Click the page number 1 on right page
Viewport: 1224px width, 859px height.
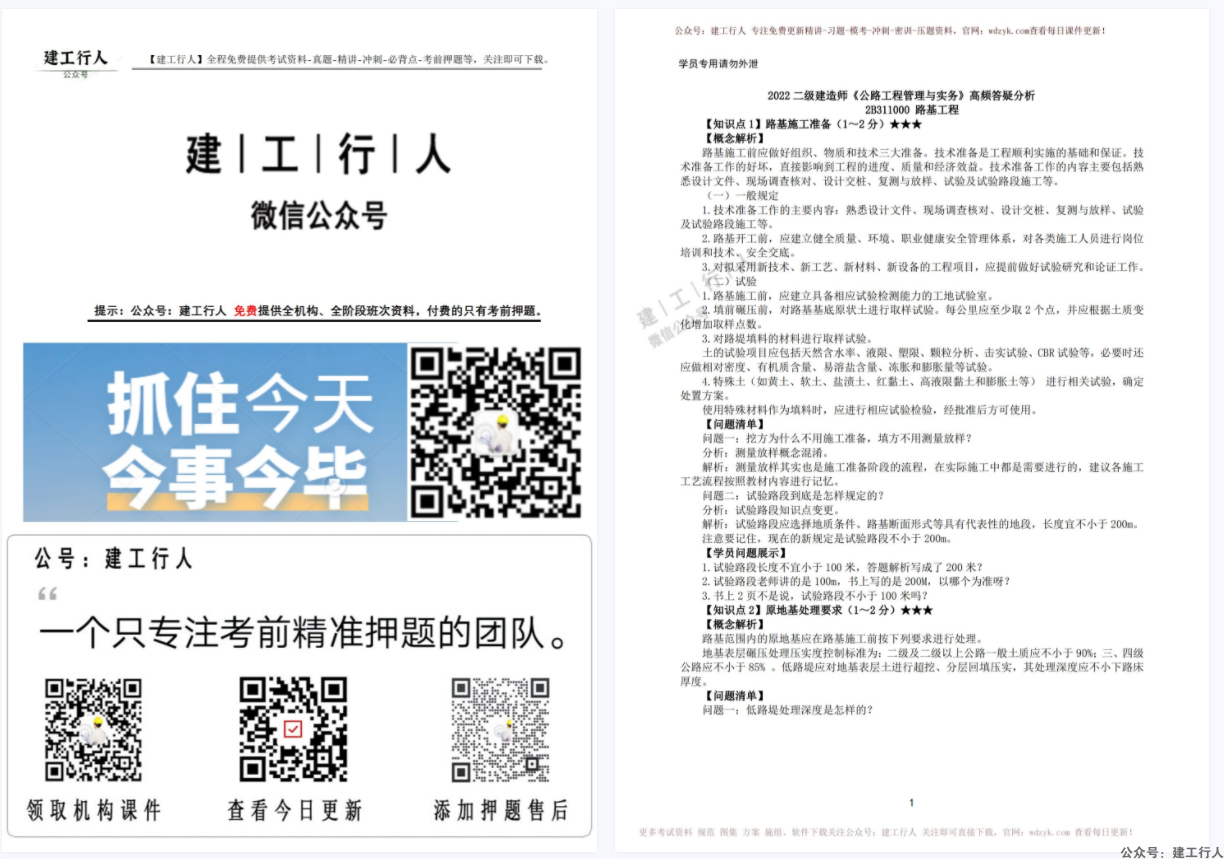click(x=912, y=803)
